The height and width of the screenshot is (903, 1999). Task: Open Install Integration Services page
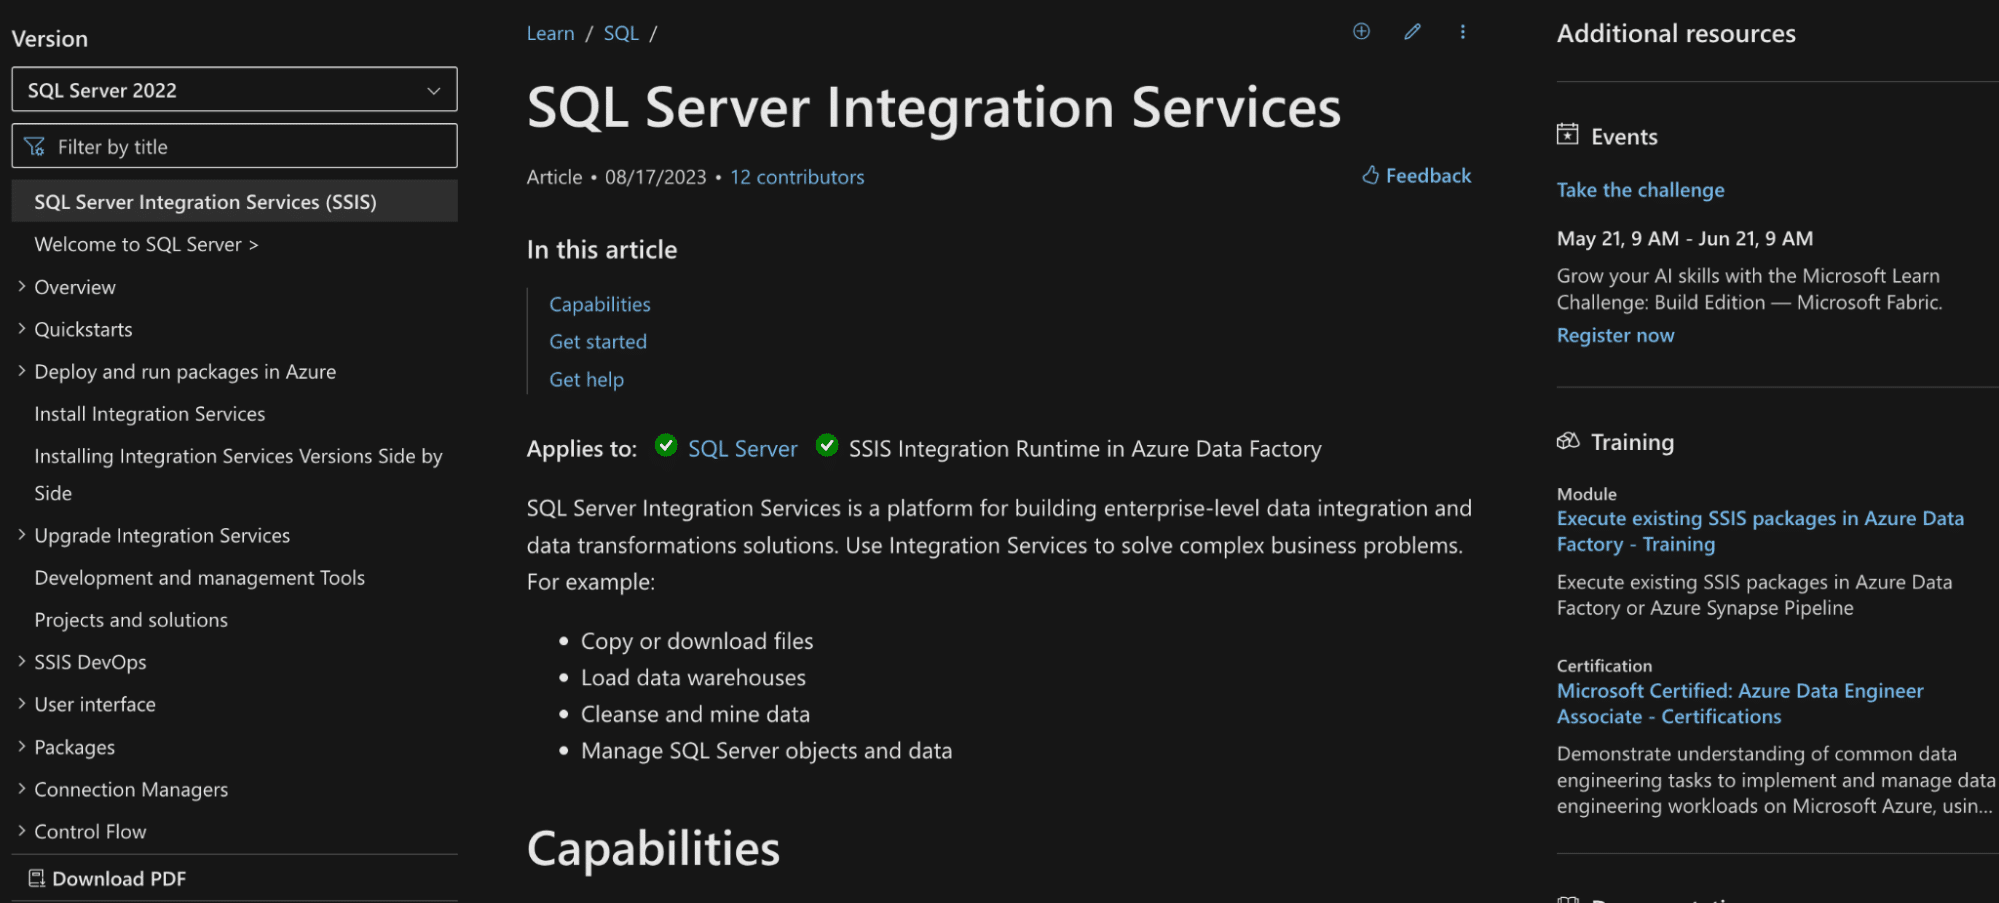point(150,414)
